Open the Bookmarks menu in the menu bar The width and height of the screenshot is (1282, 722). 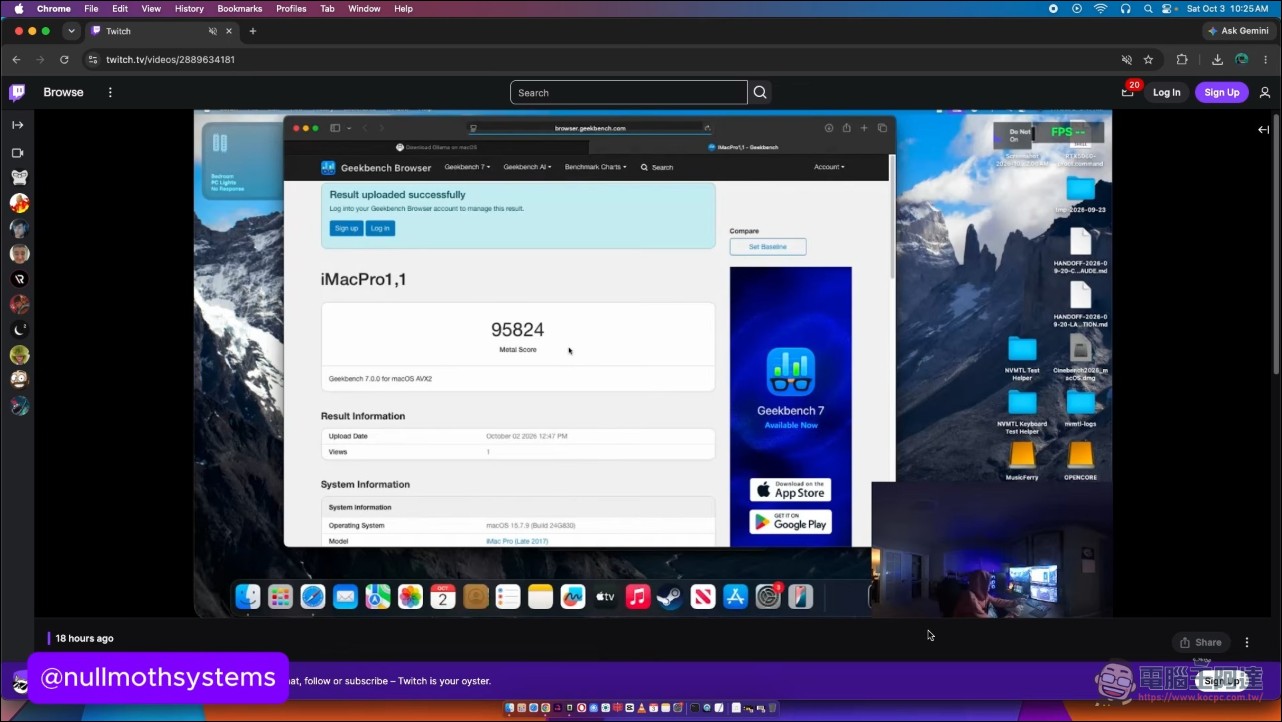[240, 9]
